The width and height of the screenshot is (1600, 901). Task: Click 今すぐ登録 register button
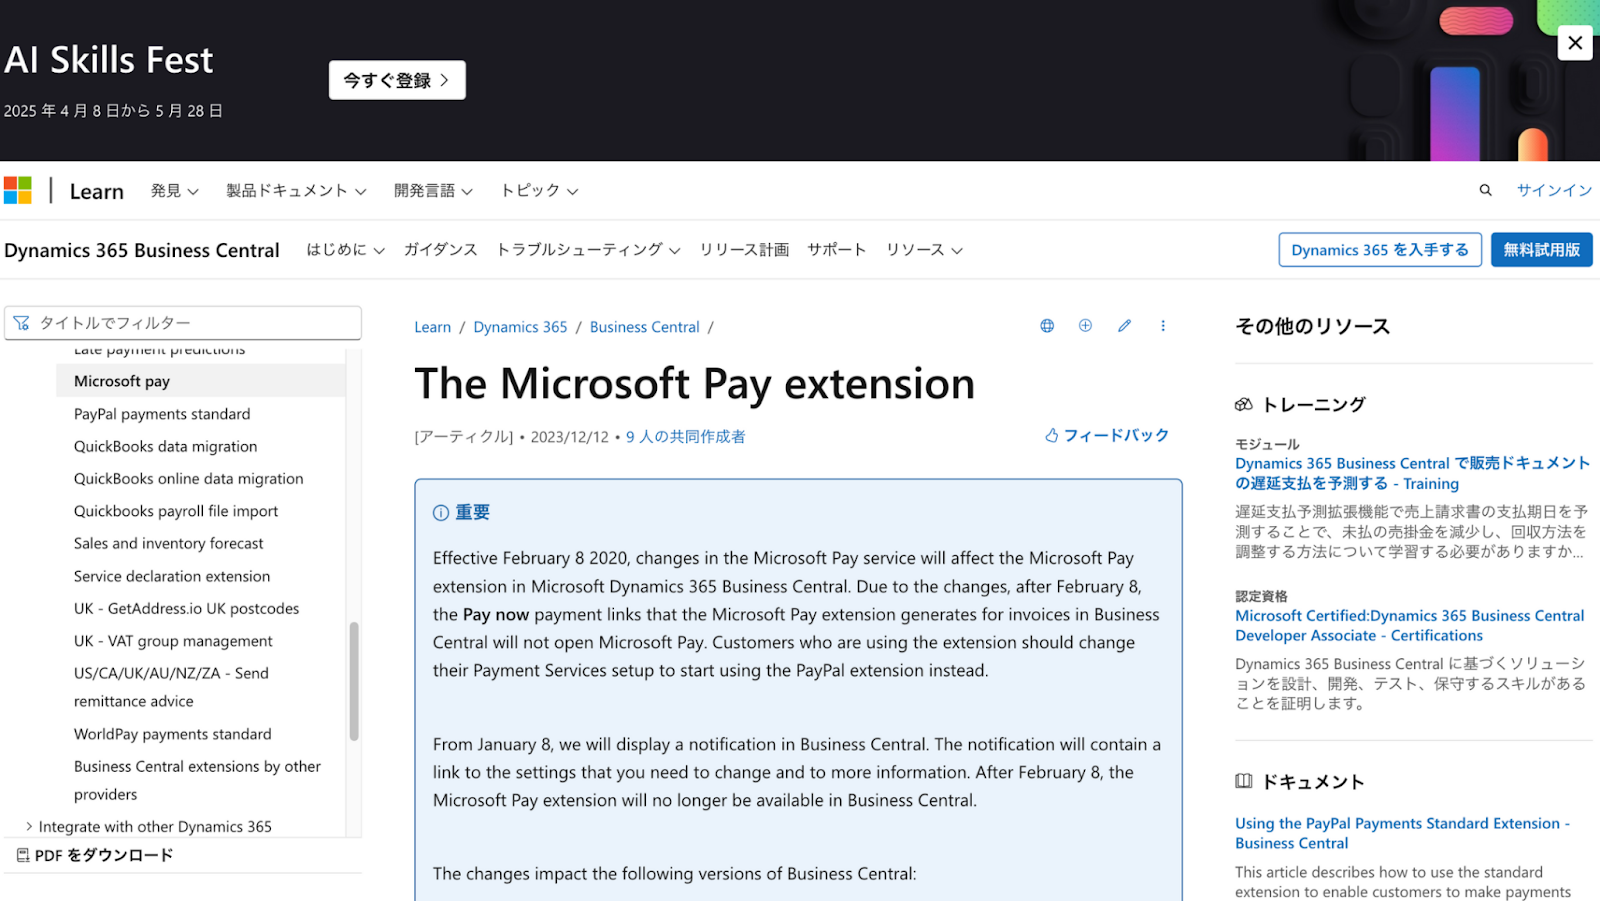[x=397, y=80]
